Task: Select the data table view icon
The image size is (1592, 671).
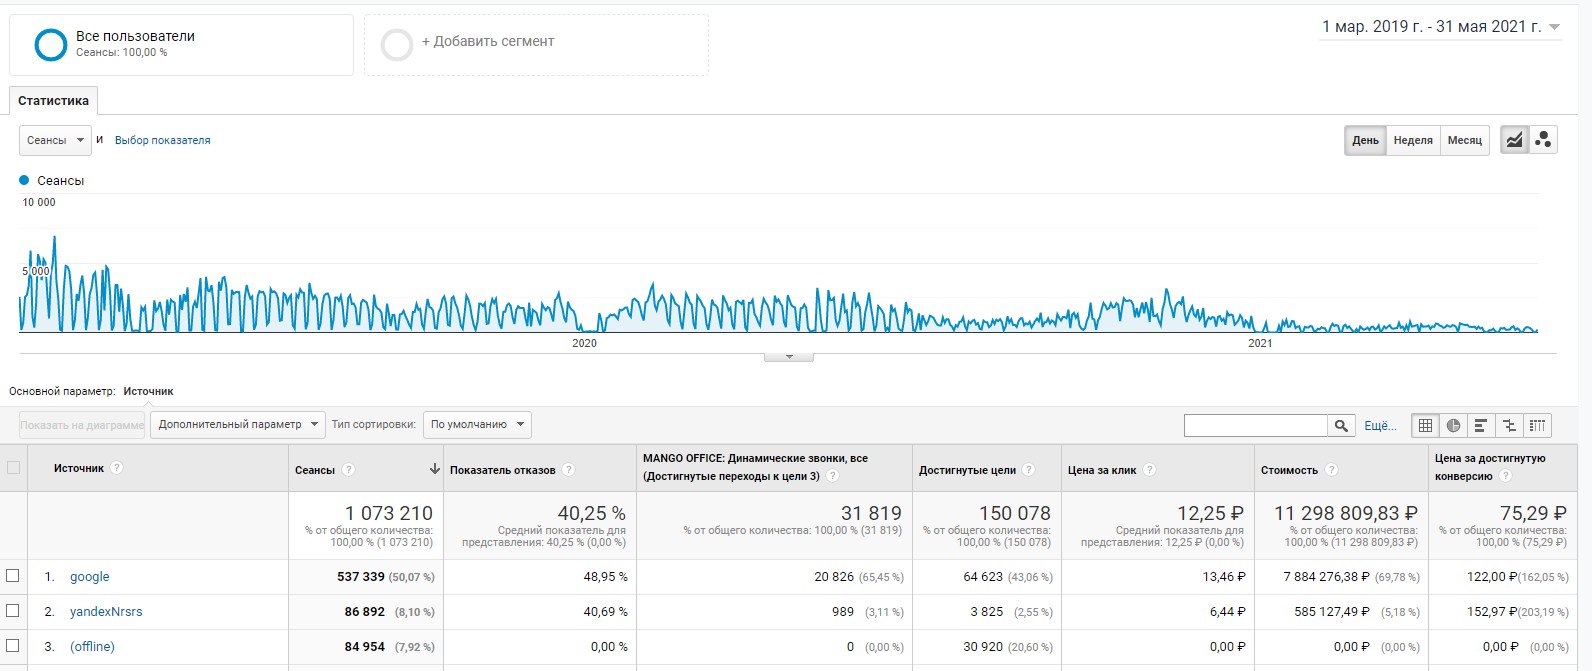Action: (x=1425, y=425)
